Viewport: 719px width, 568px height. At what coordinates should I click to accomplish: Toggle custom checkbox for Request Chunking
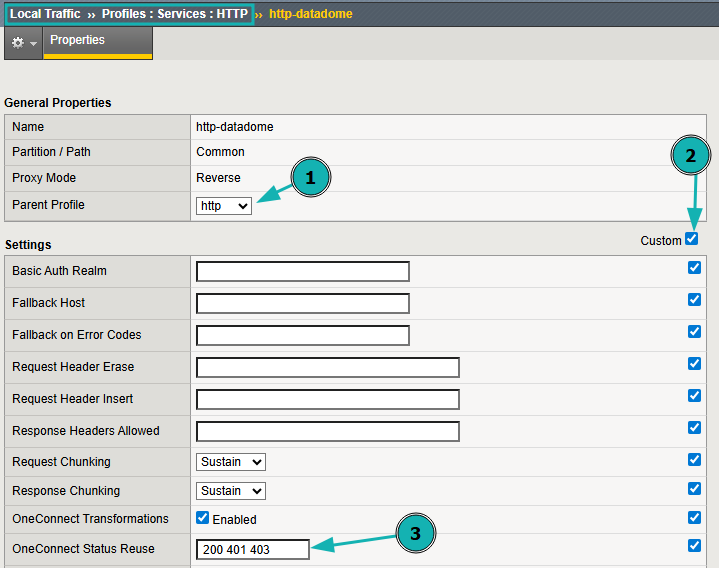[x=694, y=460]
